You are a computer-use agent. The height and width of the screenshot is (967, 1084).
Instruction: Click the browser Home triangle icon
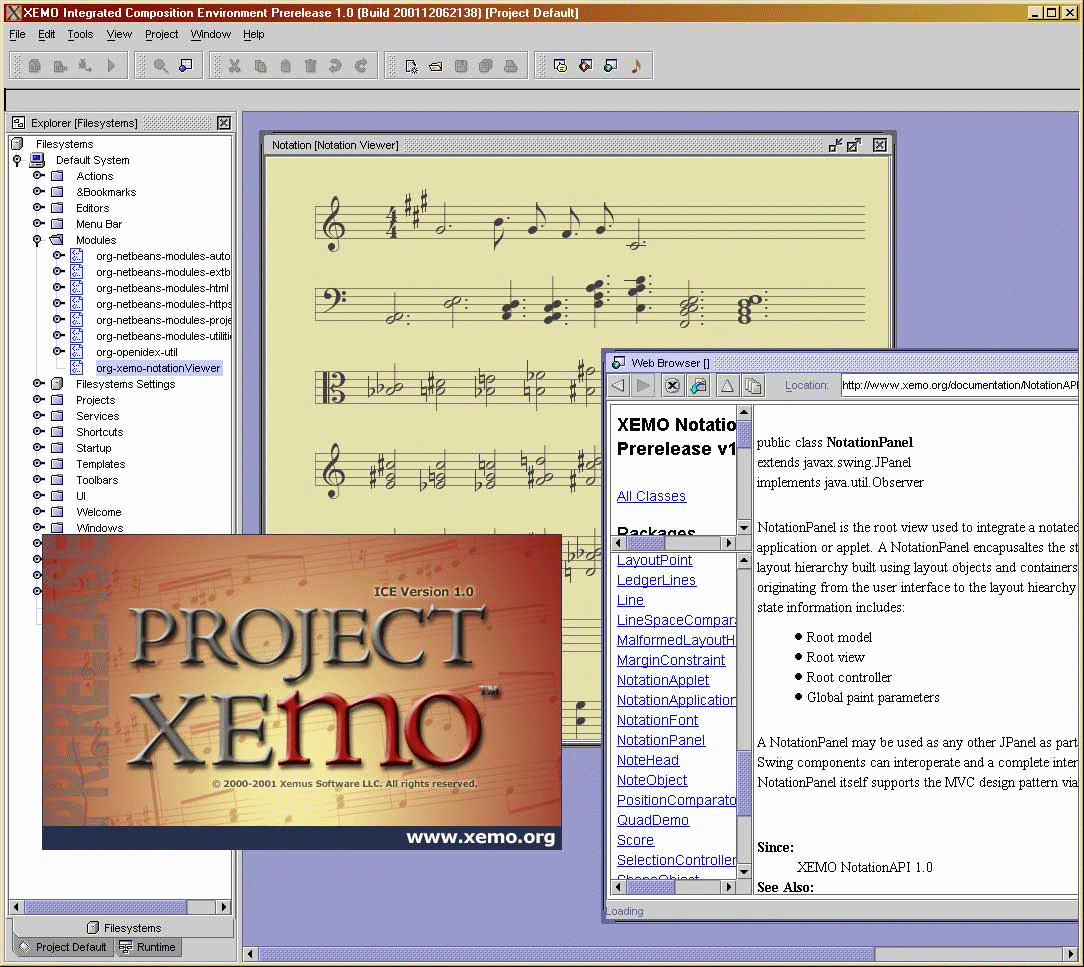tap(727, 386)
